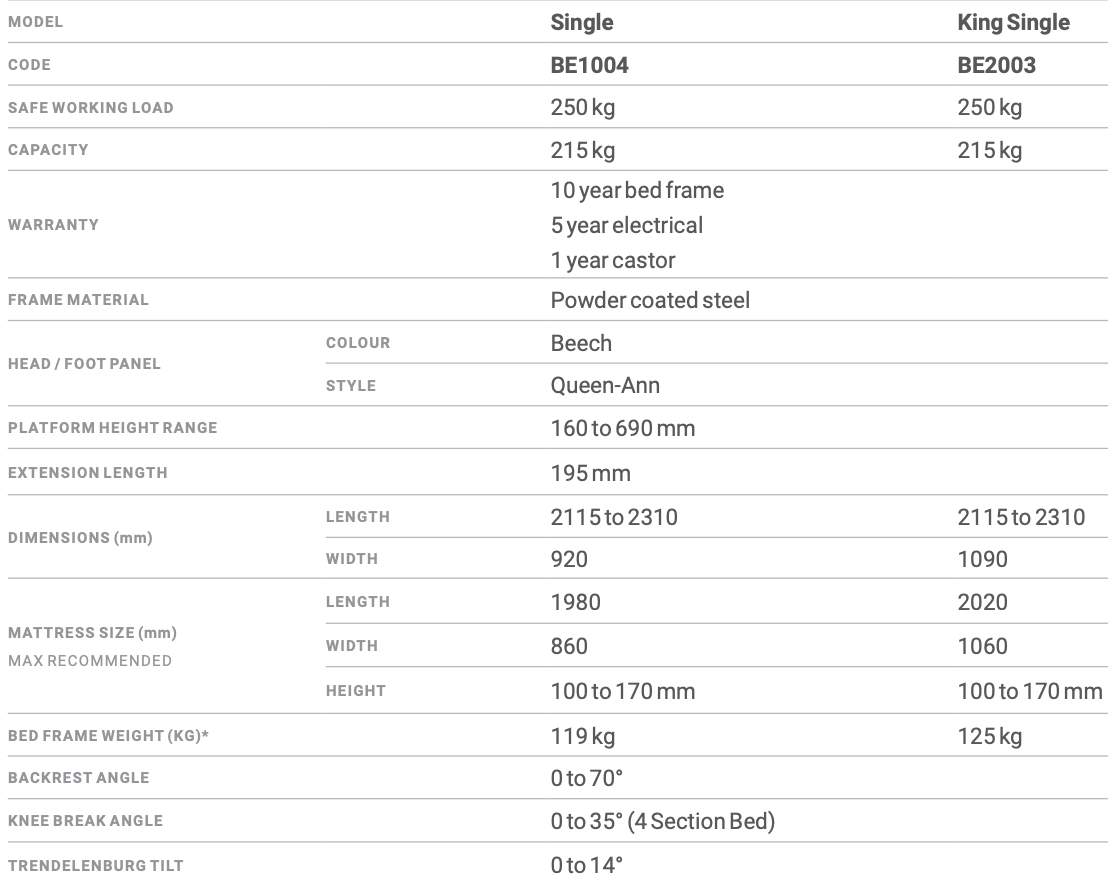Select the 10 year bed frame warranty text
This screenshot has height=884, width=1108.
[x=637, y=189]
